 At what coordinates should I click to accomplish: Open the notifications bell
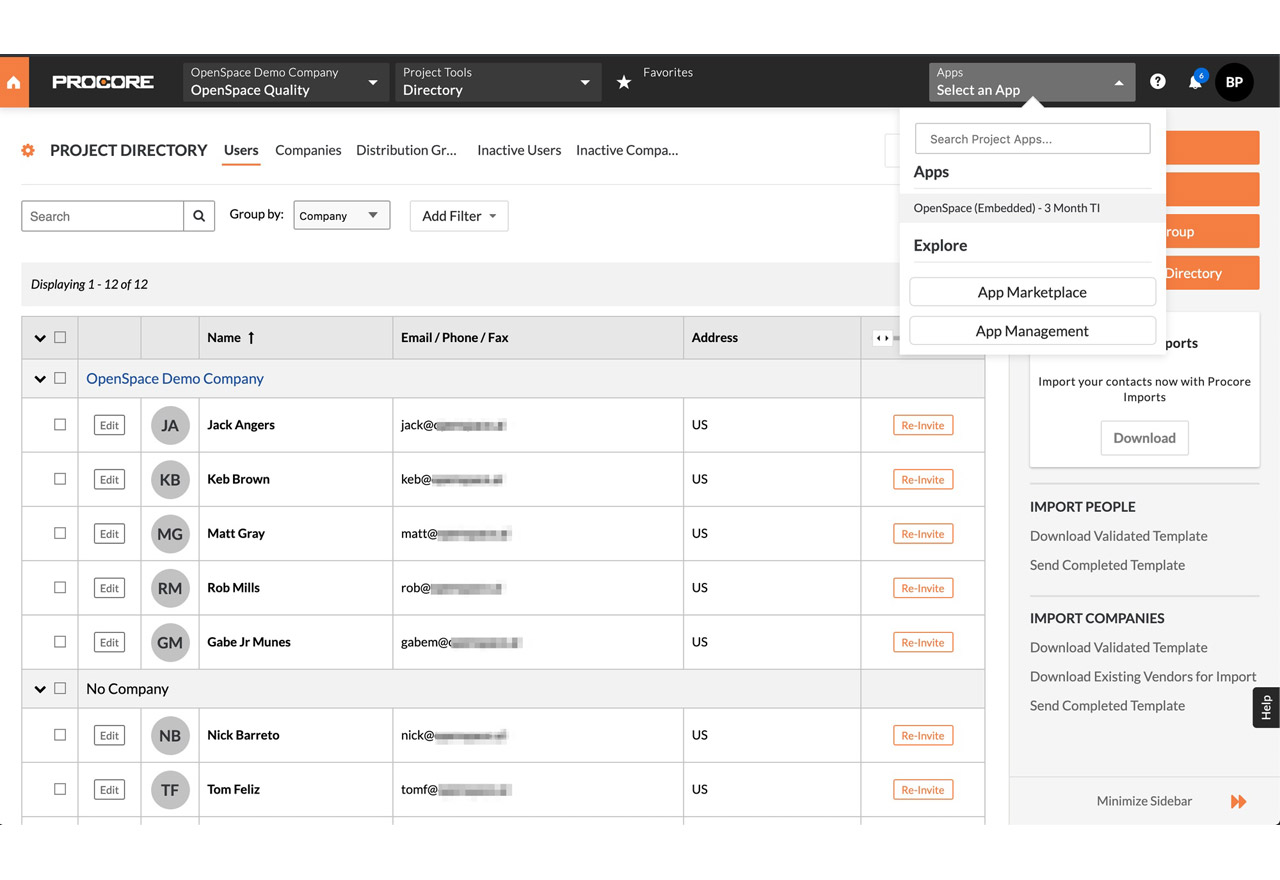tap(1195, 82)
